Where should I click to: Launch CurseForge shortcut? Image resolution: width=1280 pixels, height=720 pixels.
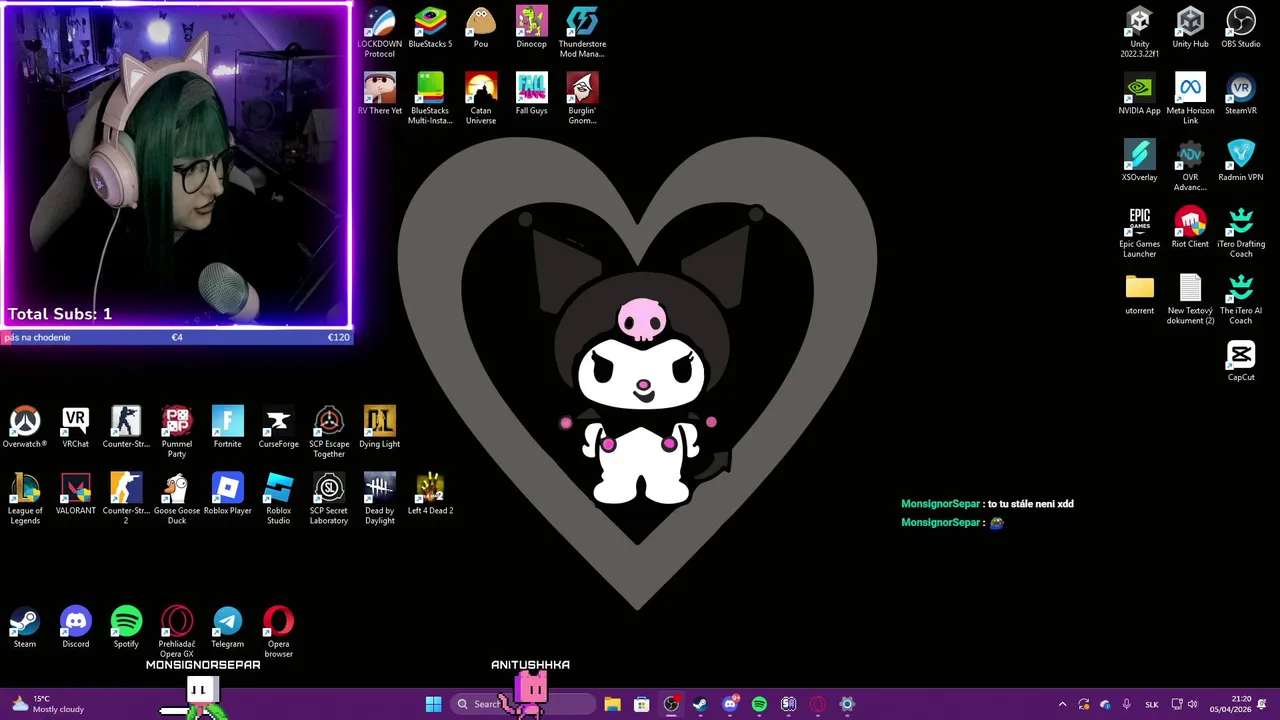pos(278,428)
